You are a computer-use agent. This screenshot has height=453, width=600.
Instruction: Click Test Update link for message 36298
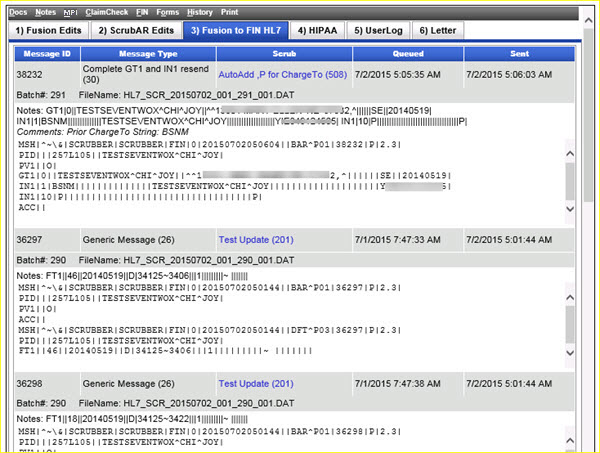256,383
